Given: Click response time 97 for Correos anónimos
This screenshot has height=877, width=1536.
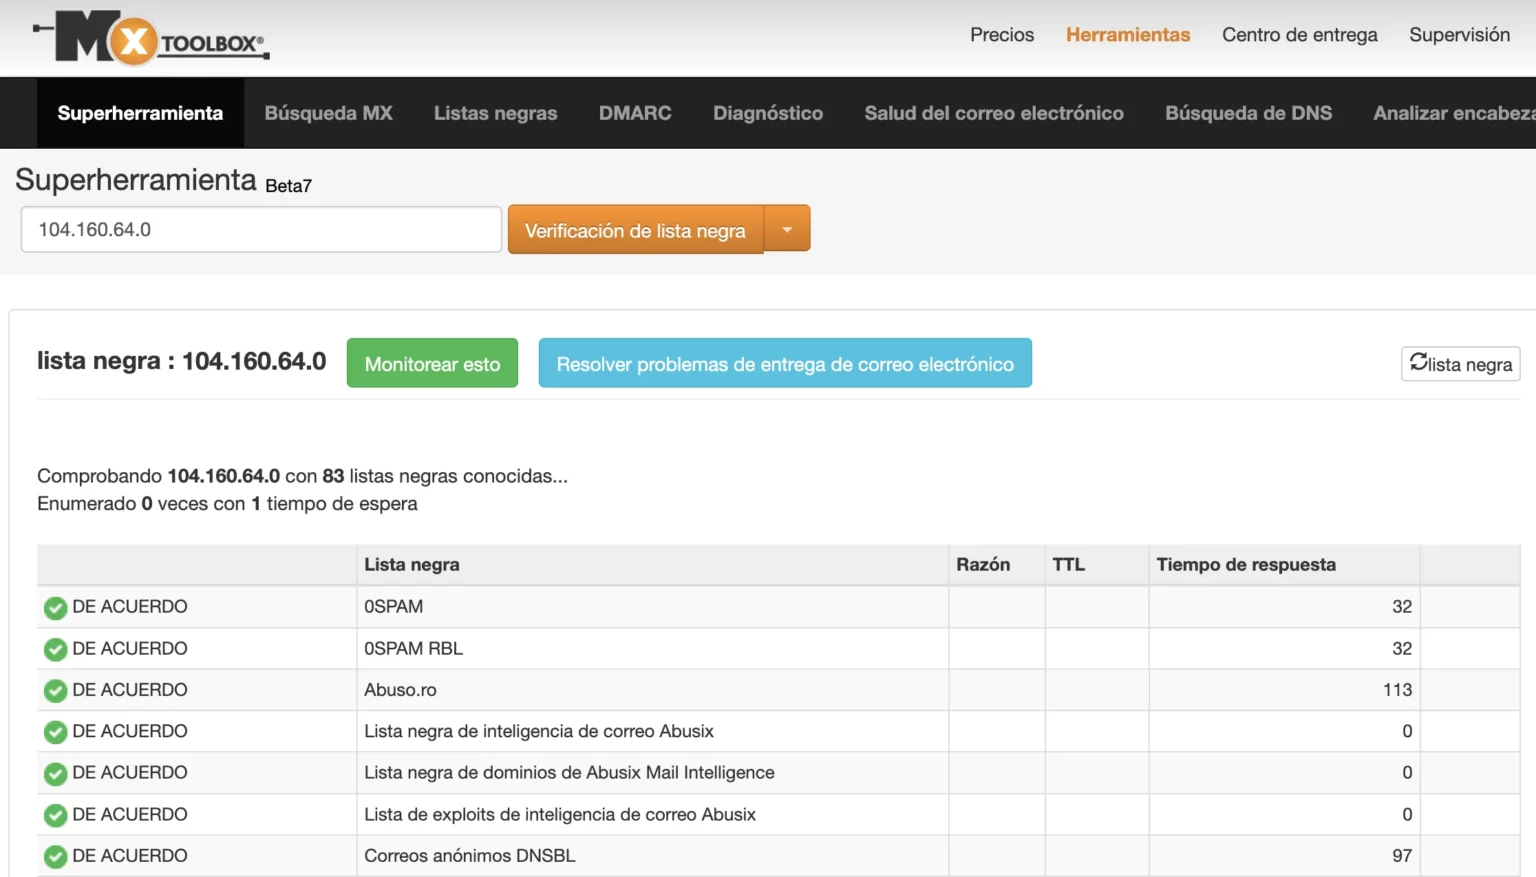Looking at the screenshot, I should [1402, 856].
